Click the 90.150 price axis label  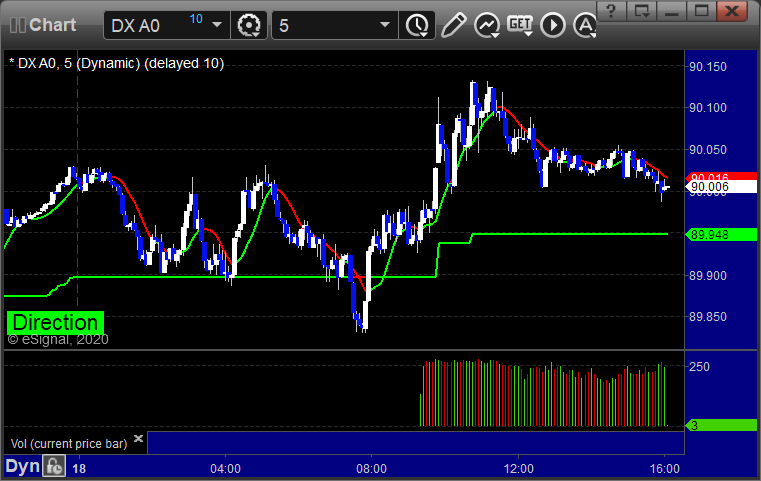708,67
